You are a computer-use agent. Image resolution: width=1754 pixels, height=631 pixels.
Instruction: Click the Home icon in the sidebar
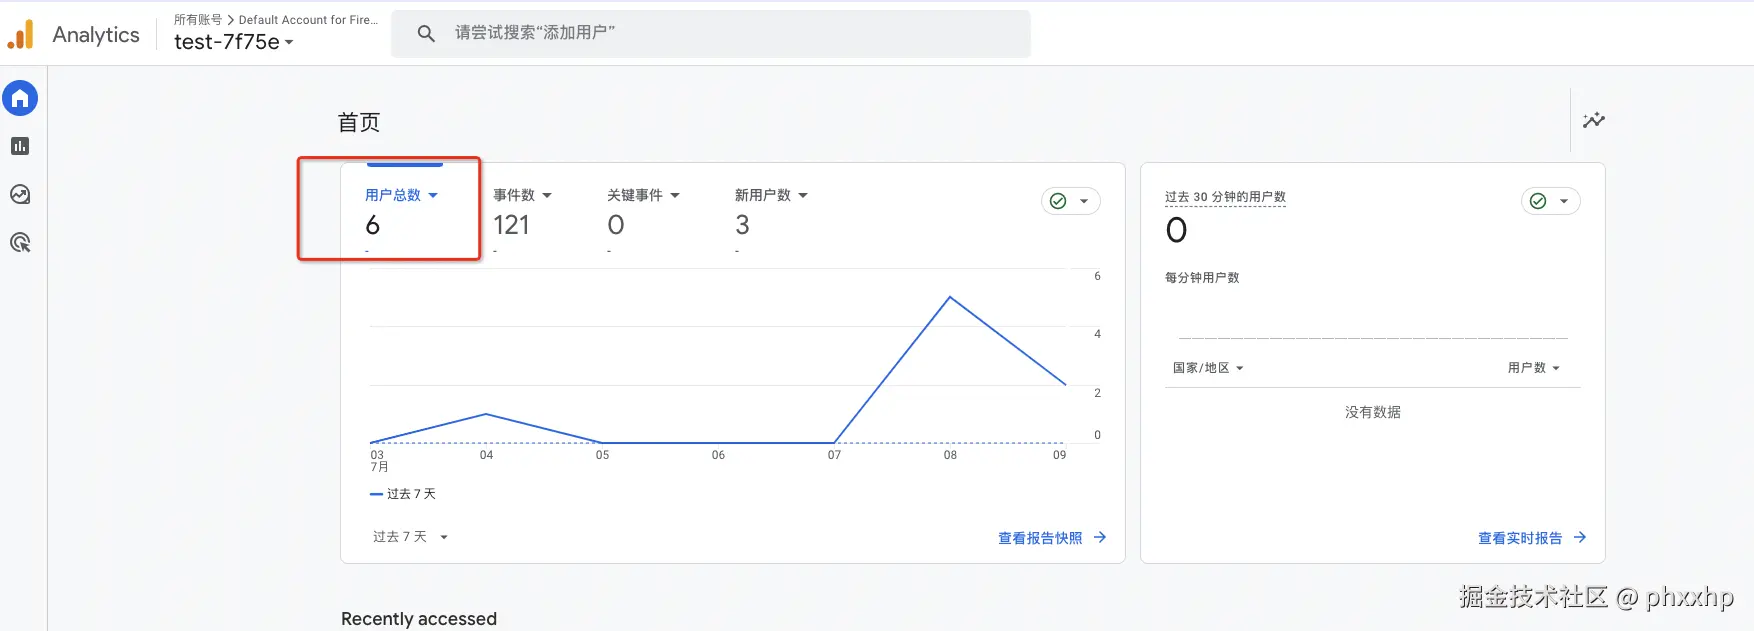coord(20,98)
